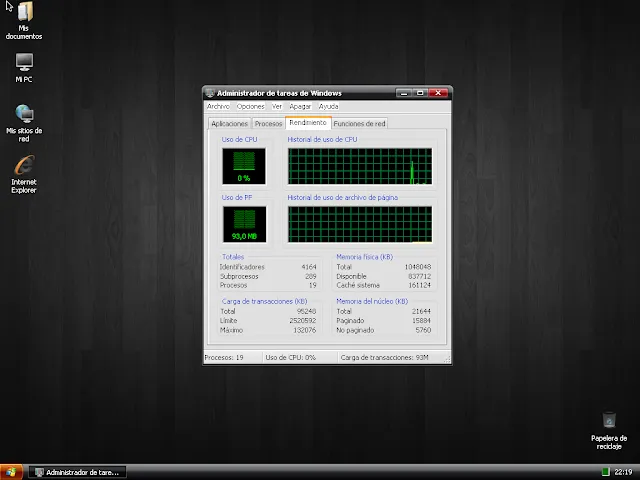640x480 pixels.
Task: Switch to the Procesos tab
Action: point(268,123)
